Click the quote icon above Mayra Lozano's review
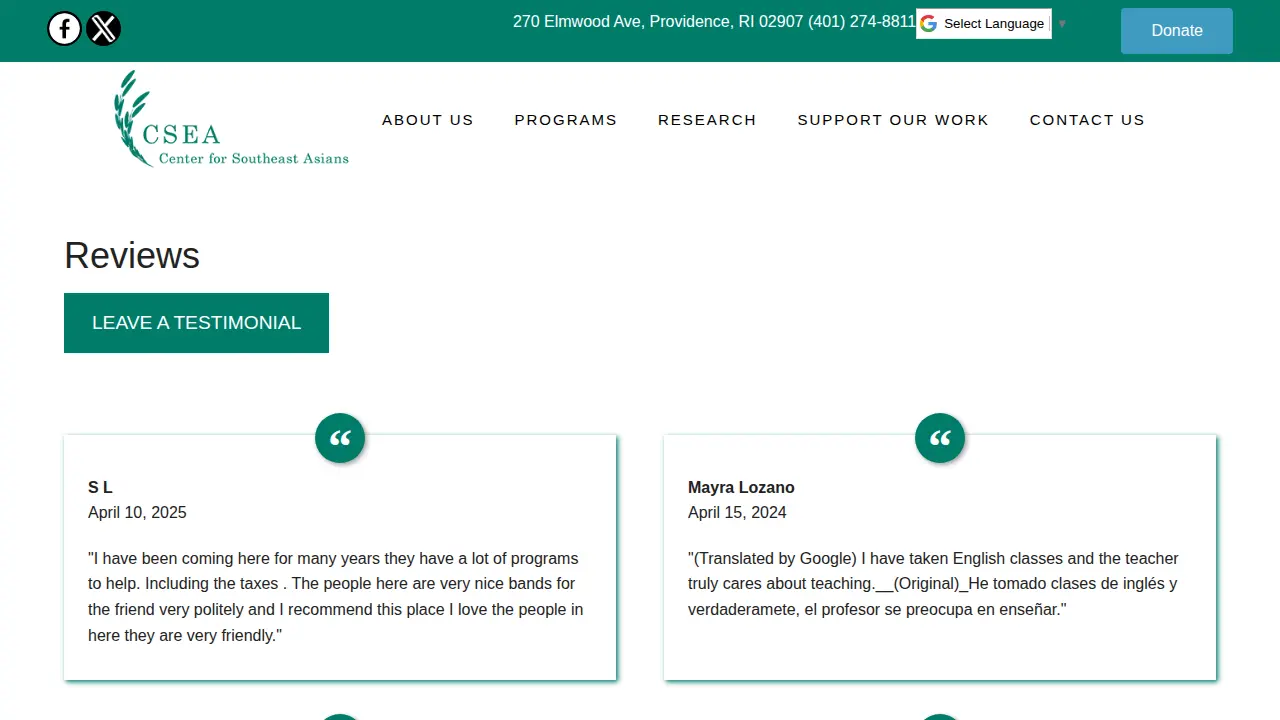The width and height of the screenshot is (1280, 720). pyautogui.click(x=940, y=438)
